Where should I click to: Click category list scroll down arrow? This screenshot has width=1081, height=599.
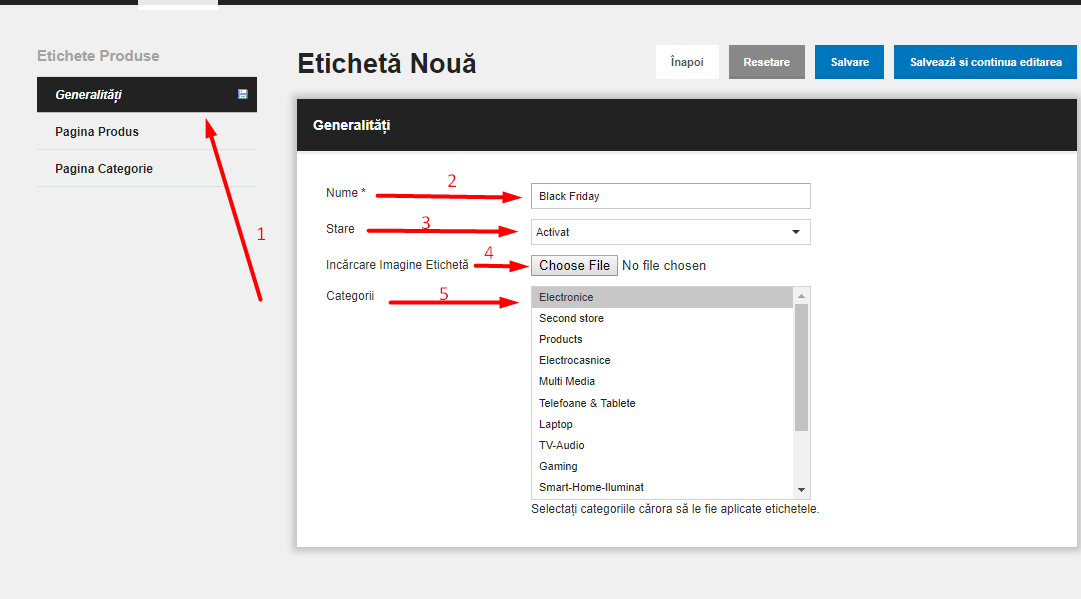coord(801,490)
